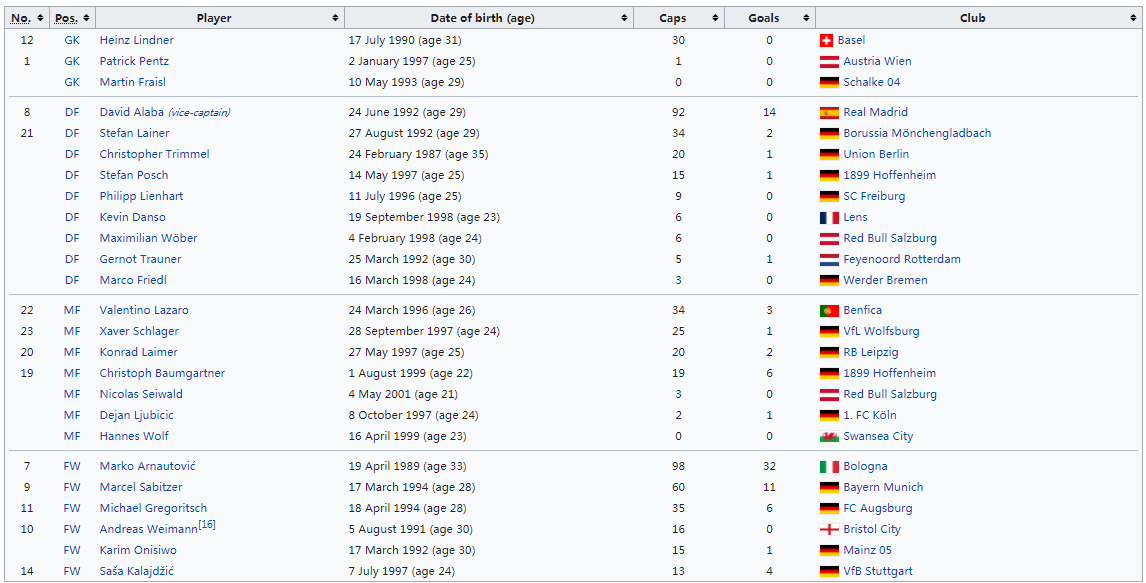Open David Alaba player link
Viewport: 1146px width, 583px height.
(x=131, y=113)
